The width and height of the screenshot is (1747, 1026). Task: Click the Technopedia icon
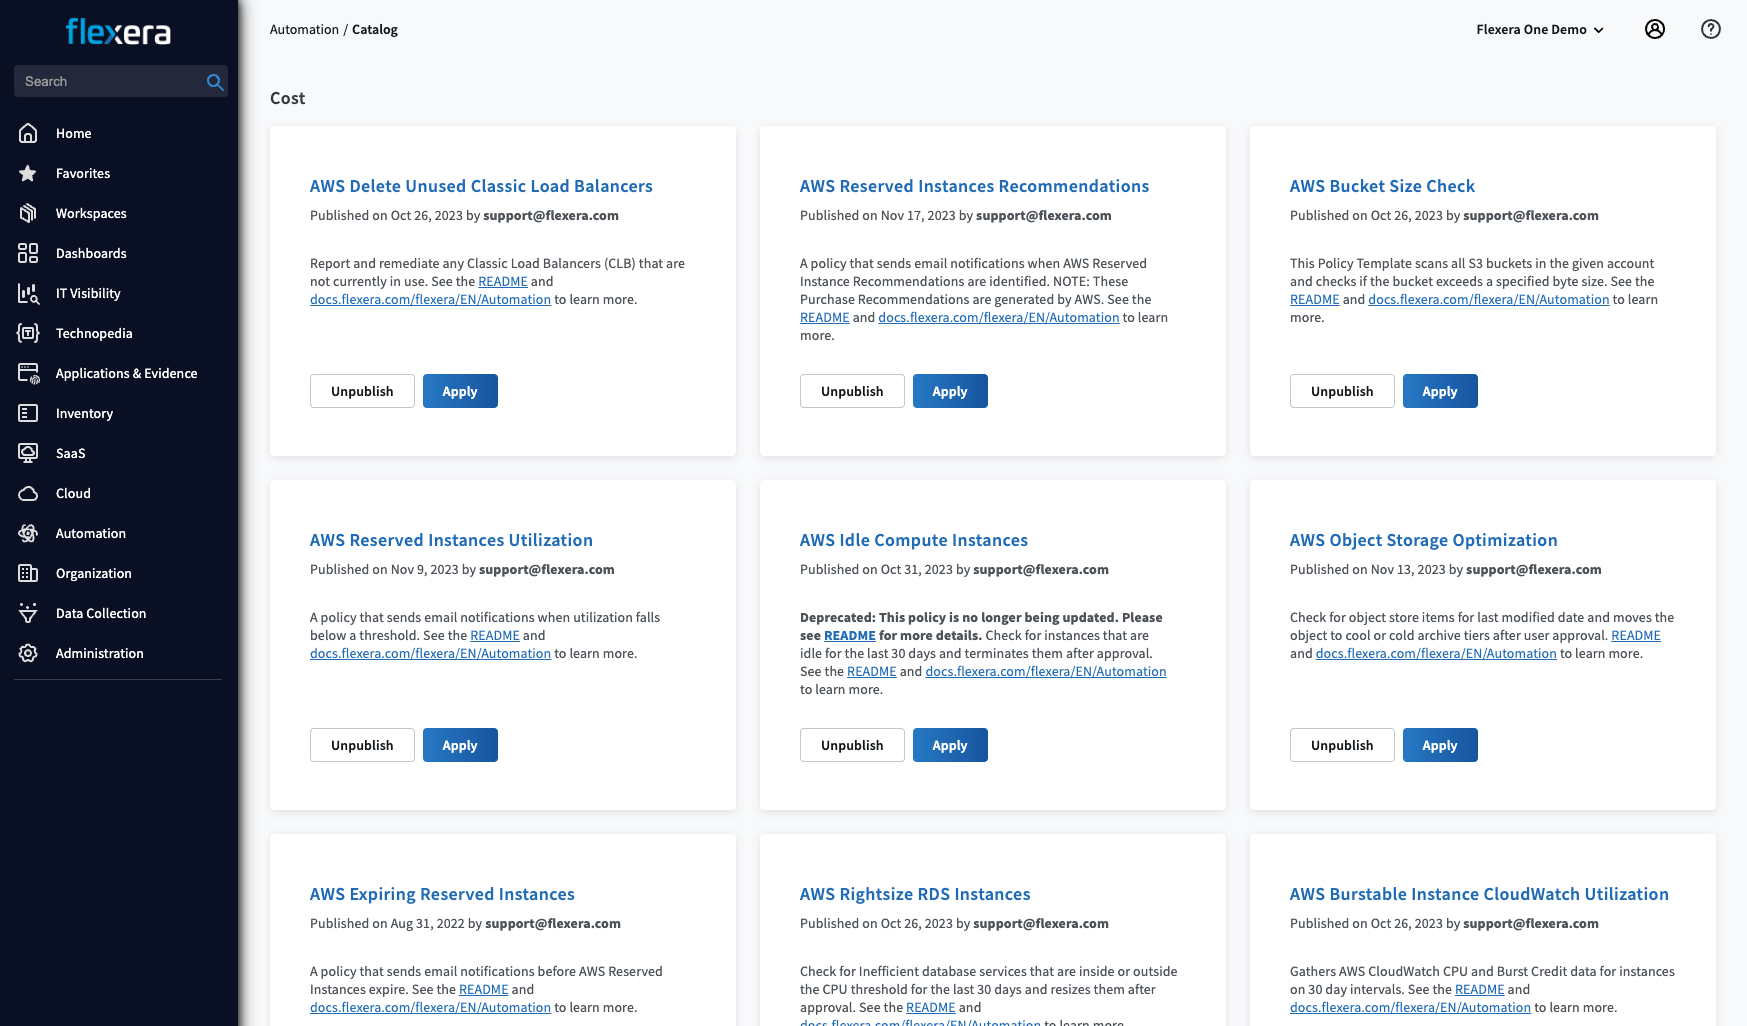coord(28,333)
